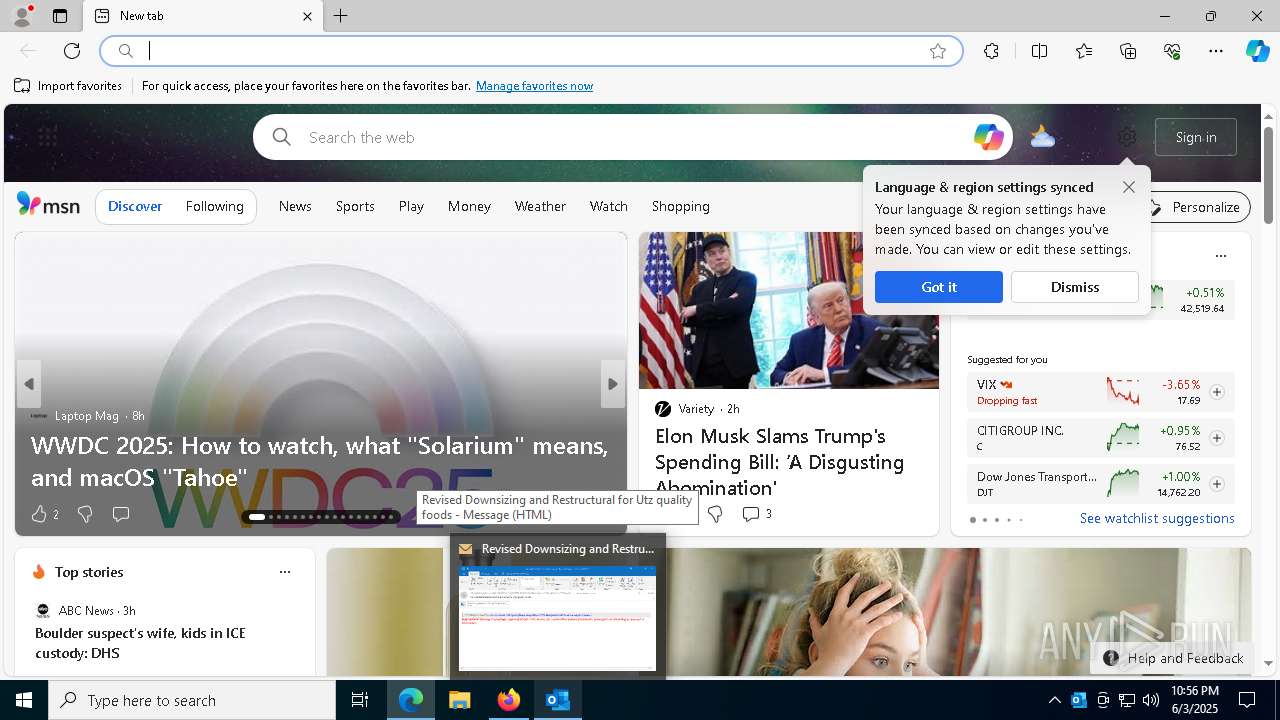1280x720 pixels.
Task: Close the language settings synced popup
Action: (1129, 187)
